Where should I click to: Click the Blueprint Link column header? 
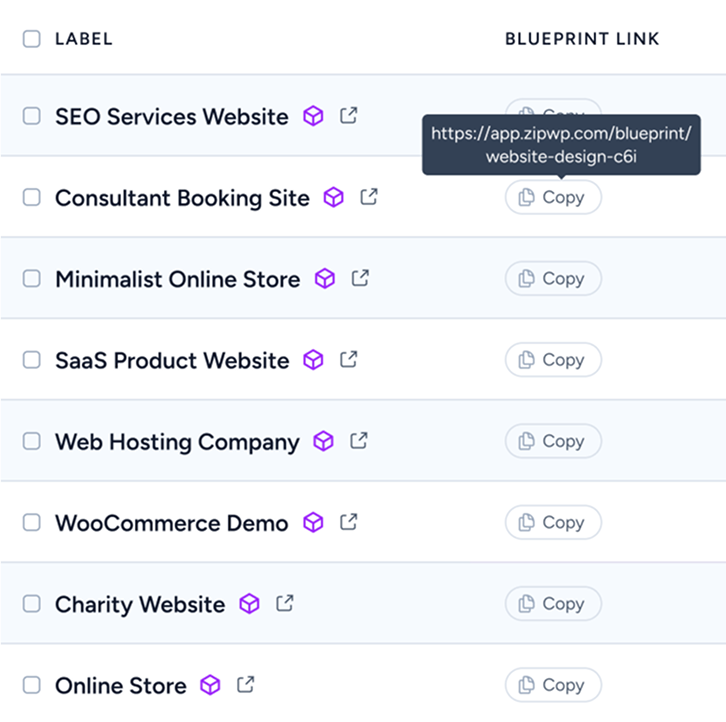(x=582, y=39)
